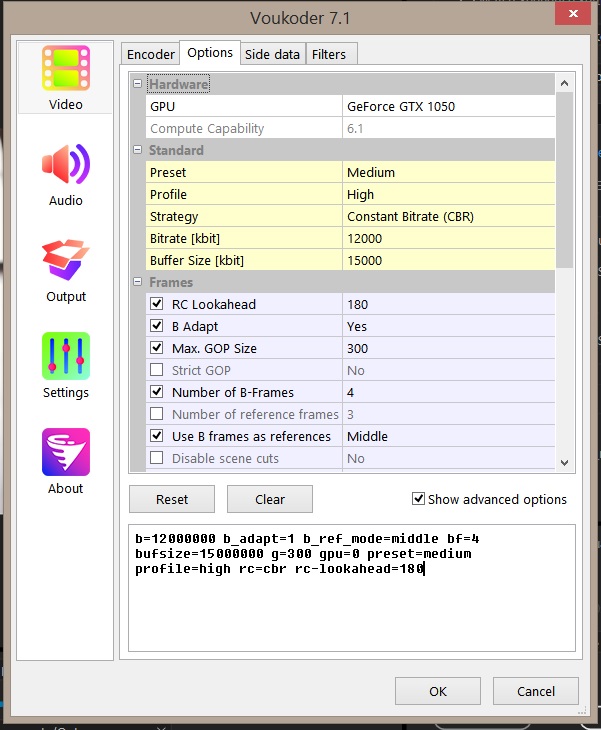Image resolution: width=601 pixels, height=730 pixels.
Task: Click the Bitrate value field
Action: [x=447, y=238]
